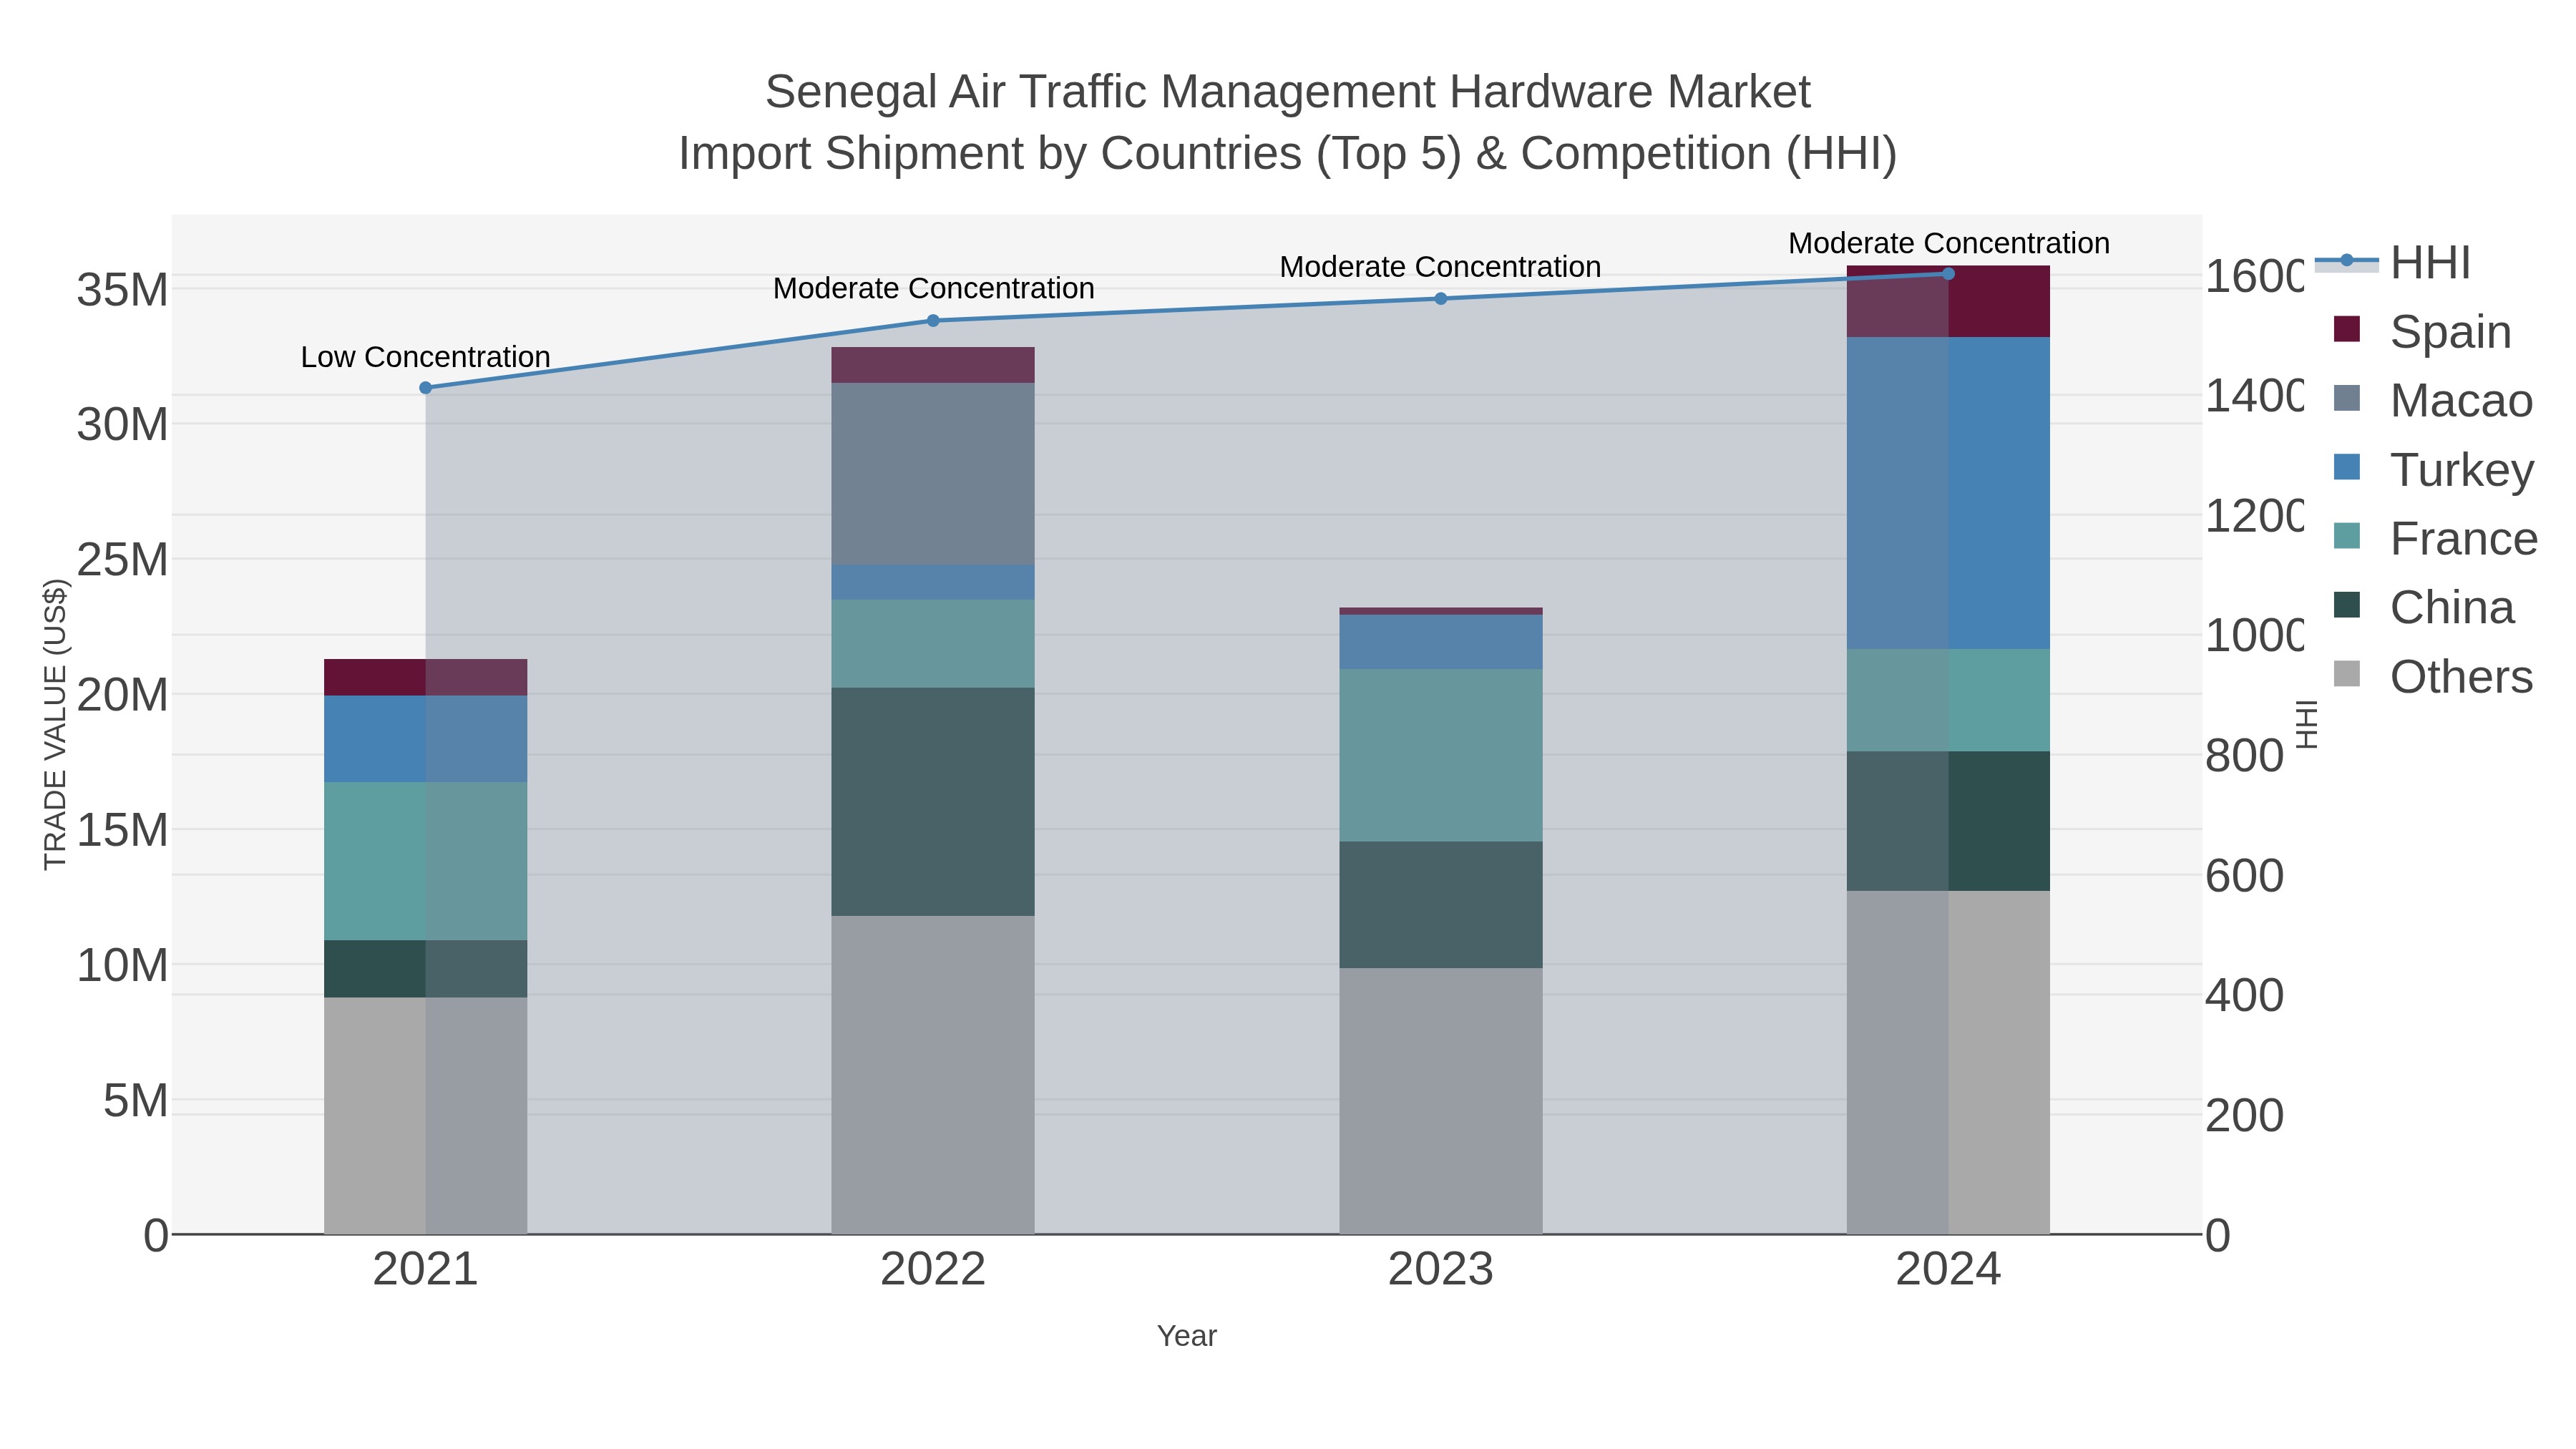The width and height of the screenshot is (2576, 1449).
Task: Click the 20M y-axis tick label
Action: (x=122, y=695)
